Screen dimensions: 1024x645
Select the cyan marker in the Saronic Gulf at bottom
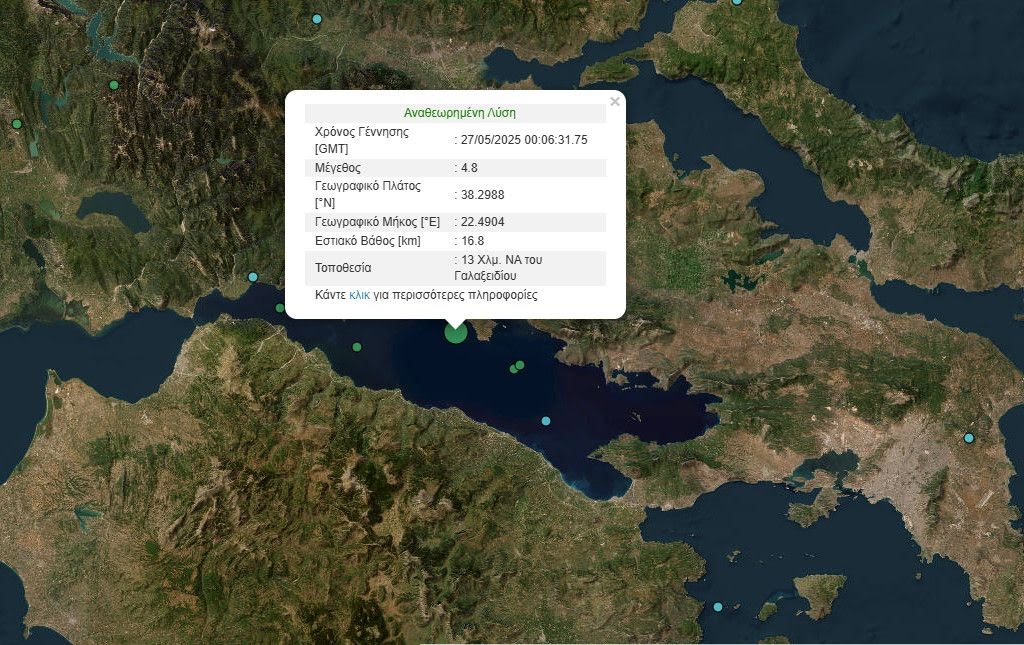coord(718,607)
